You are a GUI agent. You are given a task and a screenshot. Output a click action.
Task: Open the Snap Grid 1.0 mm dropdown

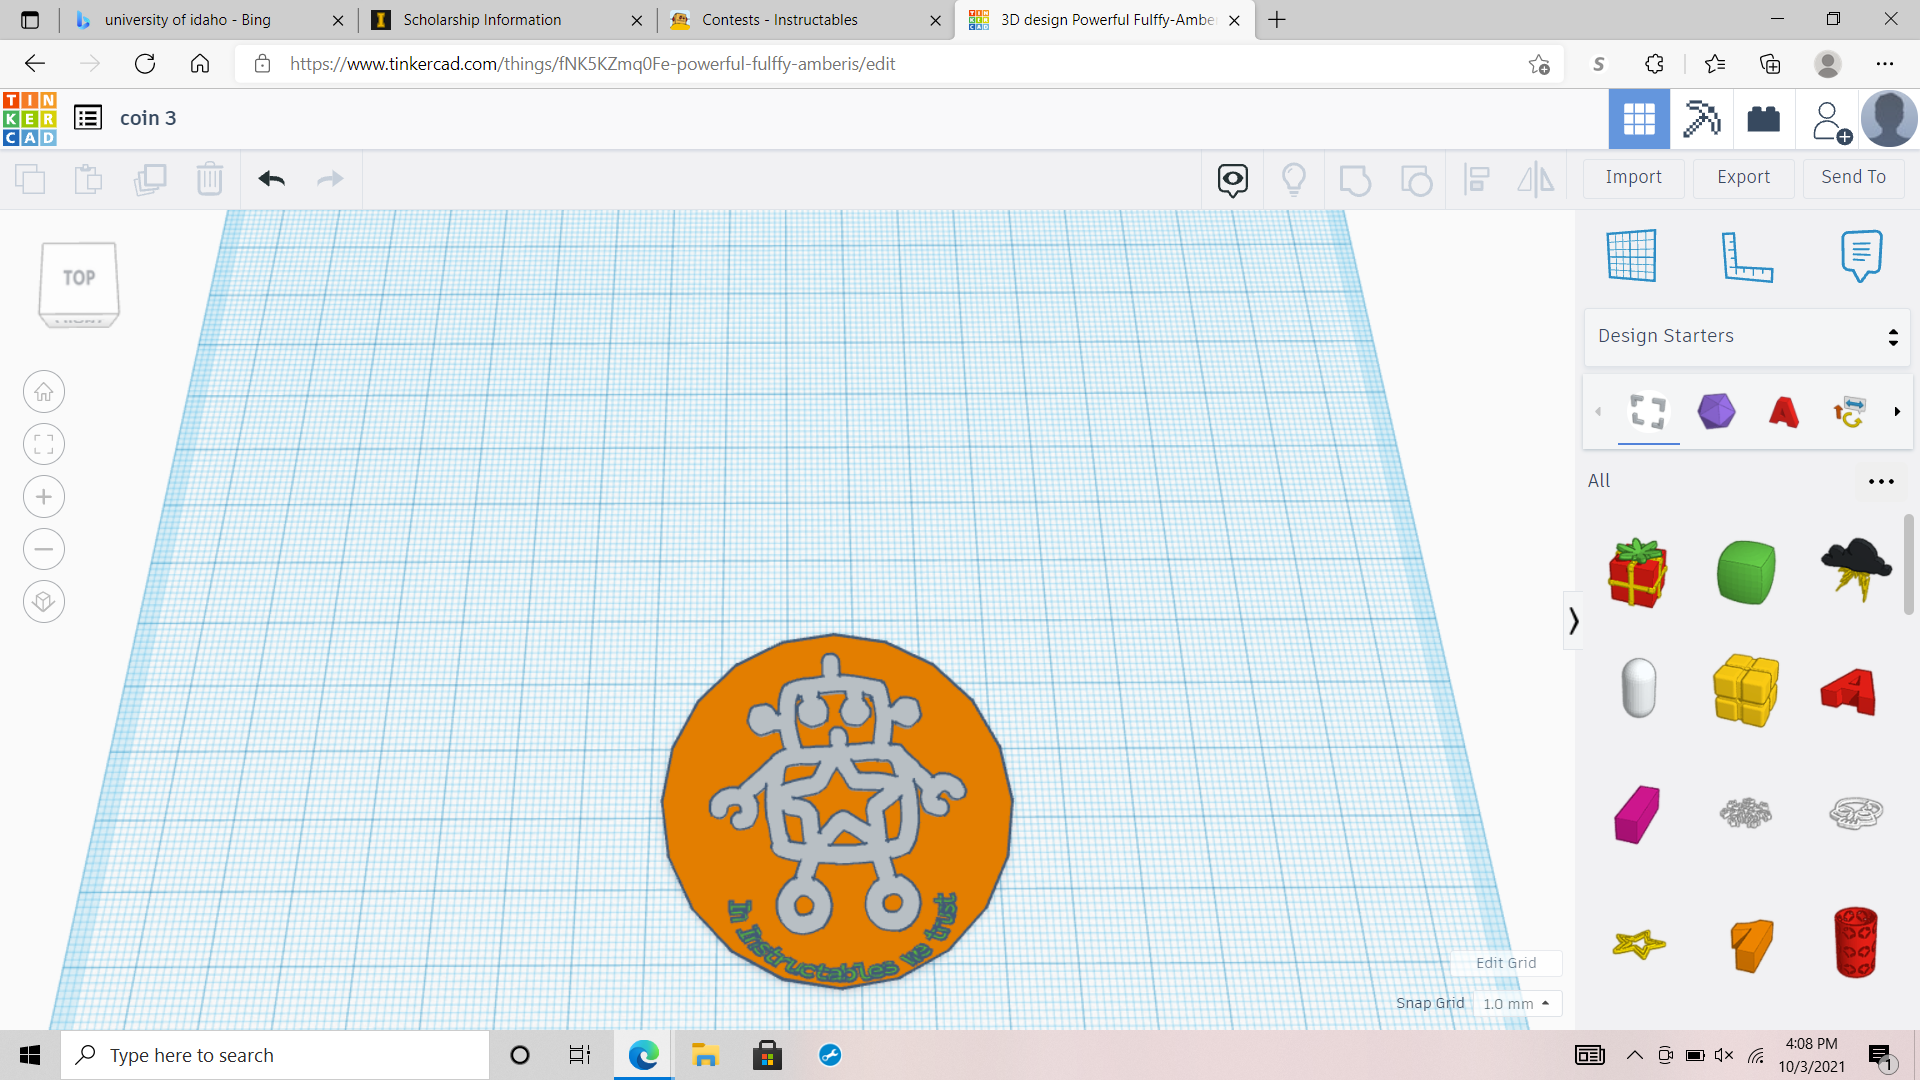pos(1517,1003)
